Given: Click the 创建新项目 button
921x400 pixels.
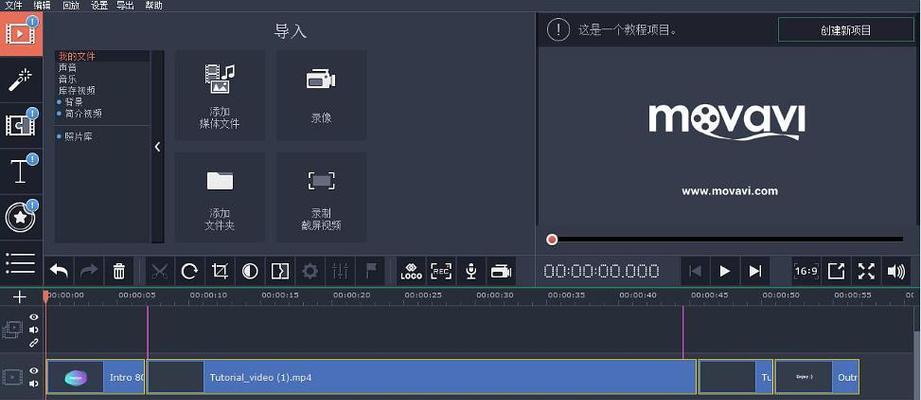Looking at the screenshot, I should [x=846, y=31].
